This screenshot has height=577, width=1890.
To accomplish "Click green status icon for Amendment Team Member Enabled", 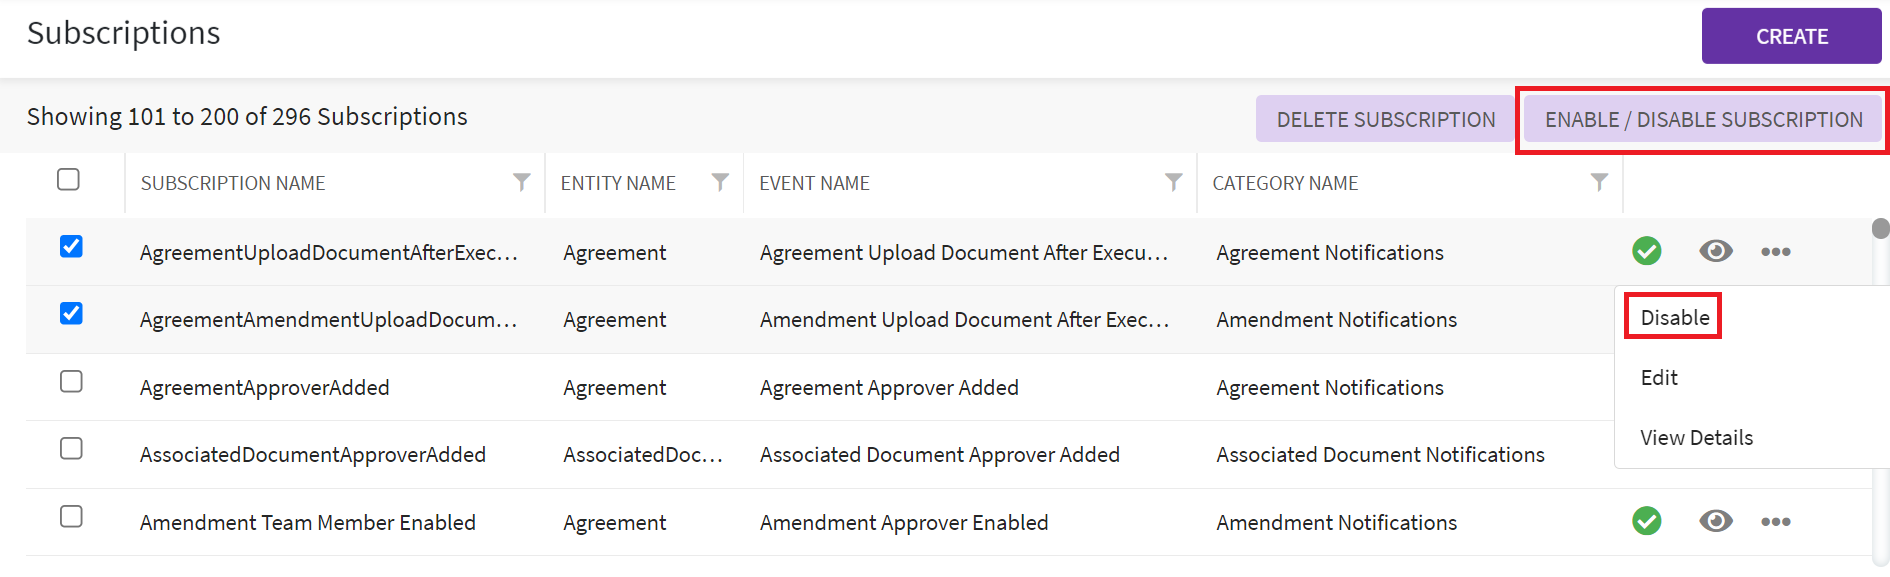I will tap(1646, 521).
